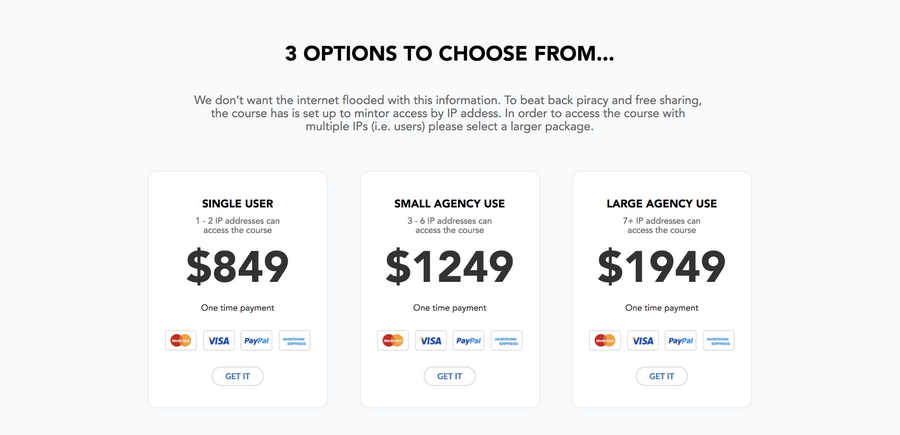This screenshot has height=435, width=900.
Task: Click the $1249 price for Small Agency
Action: [449, 267]
